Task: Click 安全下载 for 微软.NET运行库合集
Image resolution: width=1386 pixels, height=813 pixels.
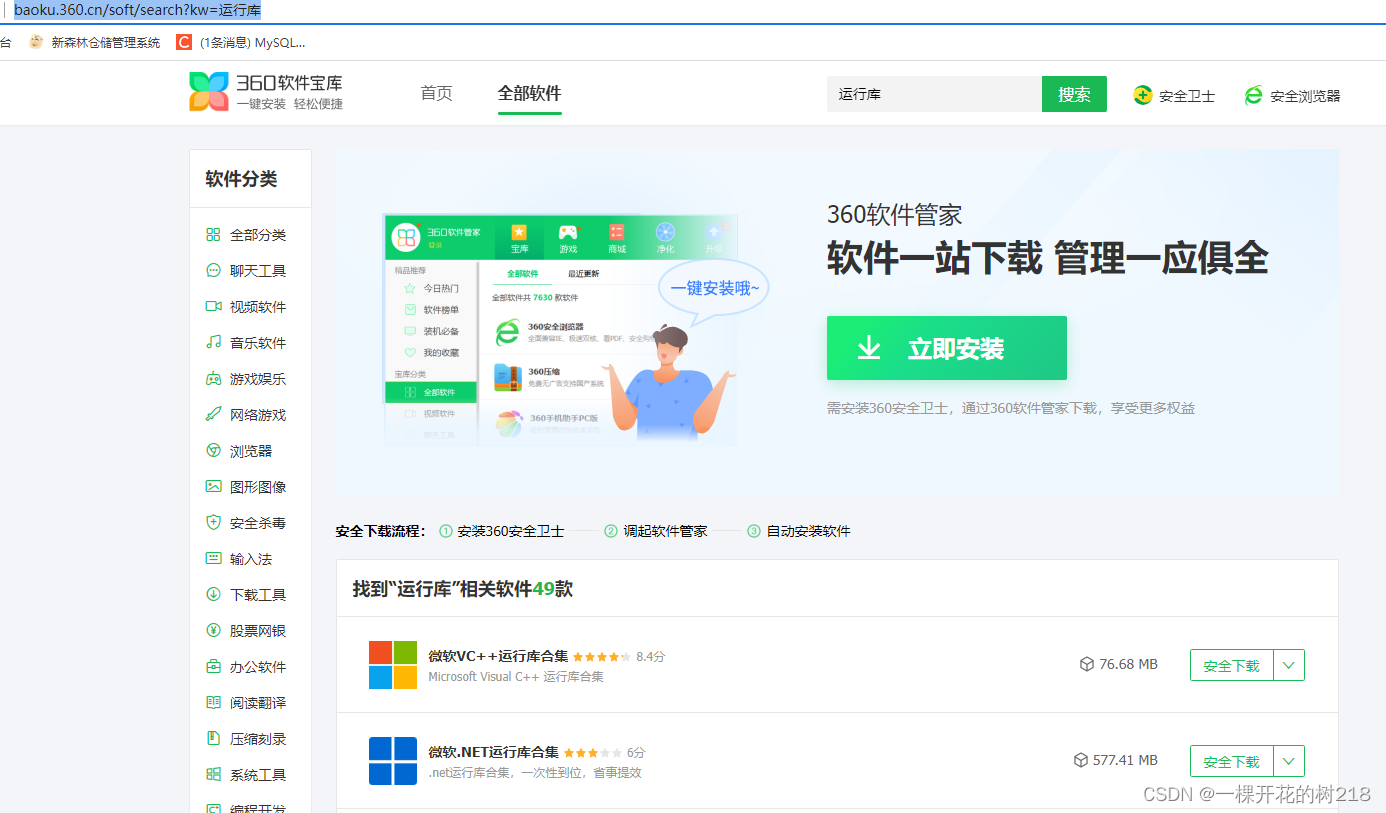Action: pyautogui.click(x=1232, y=761)
